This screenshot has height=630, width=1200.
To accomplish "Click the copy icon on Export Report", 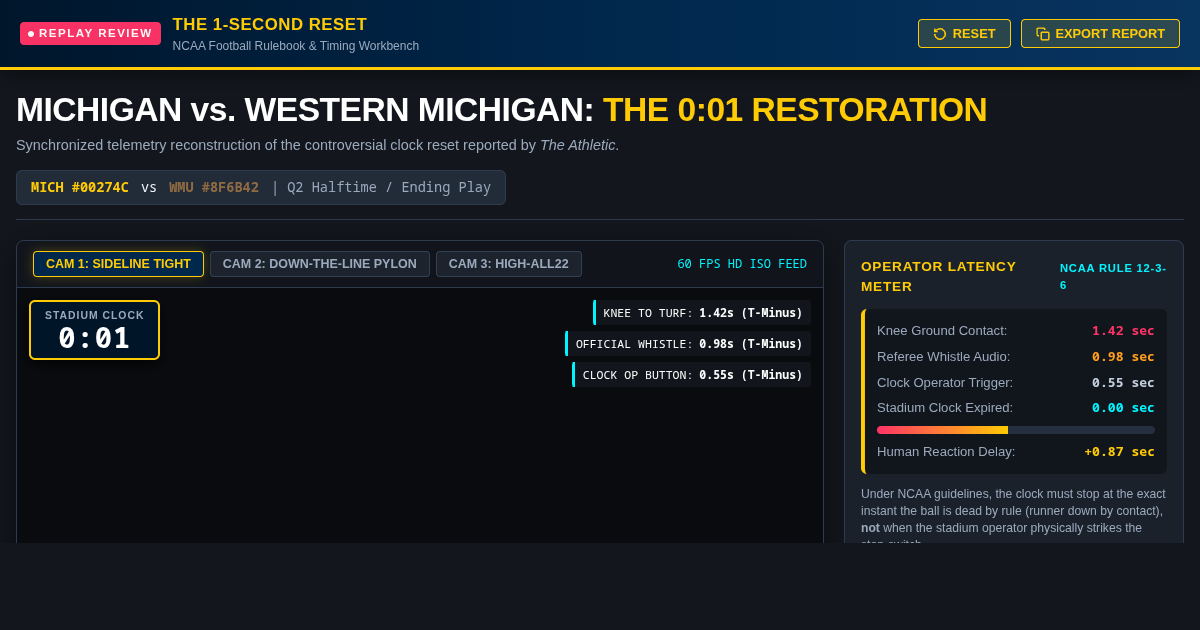I will 1043,34.
